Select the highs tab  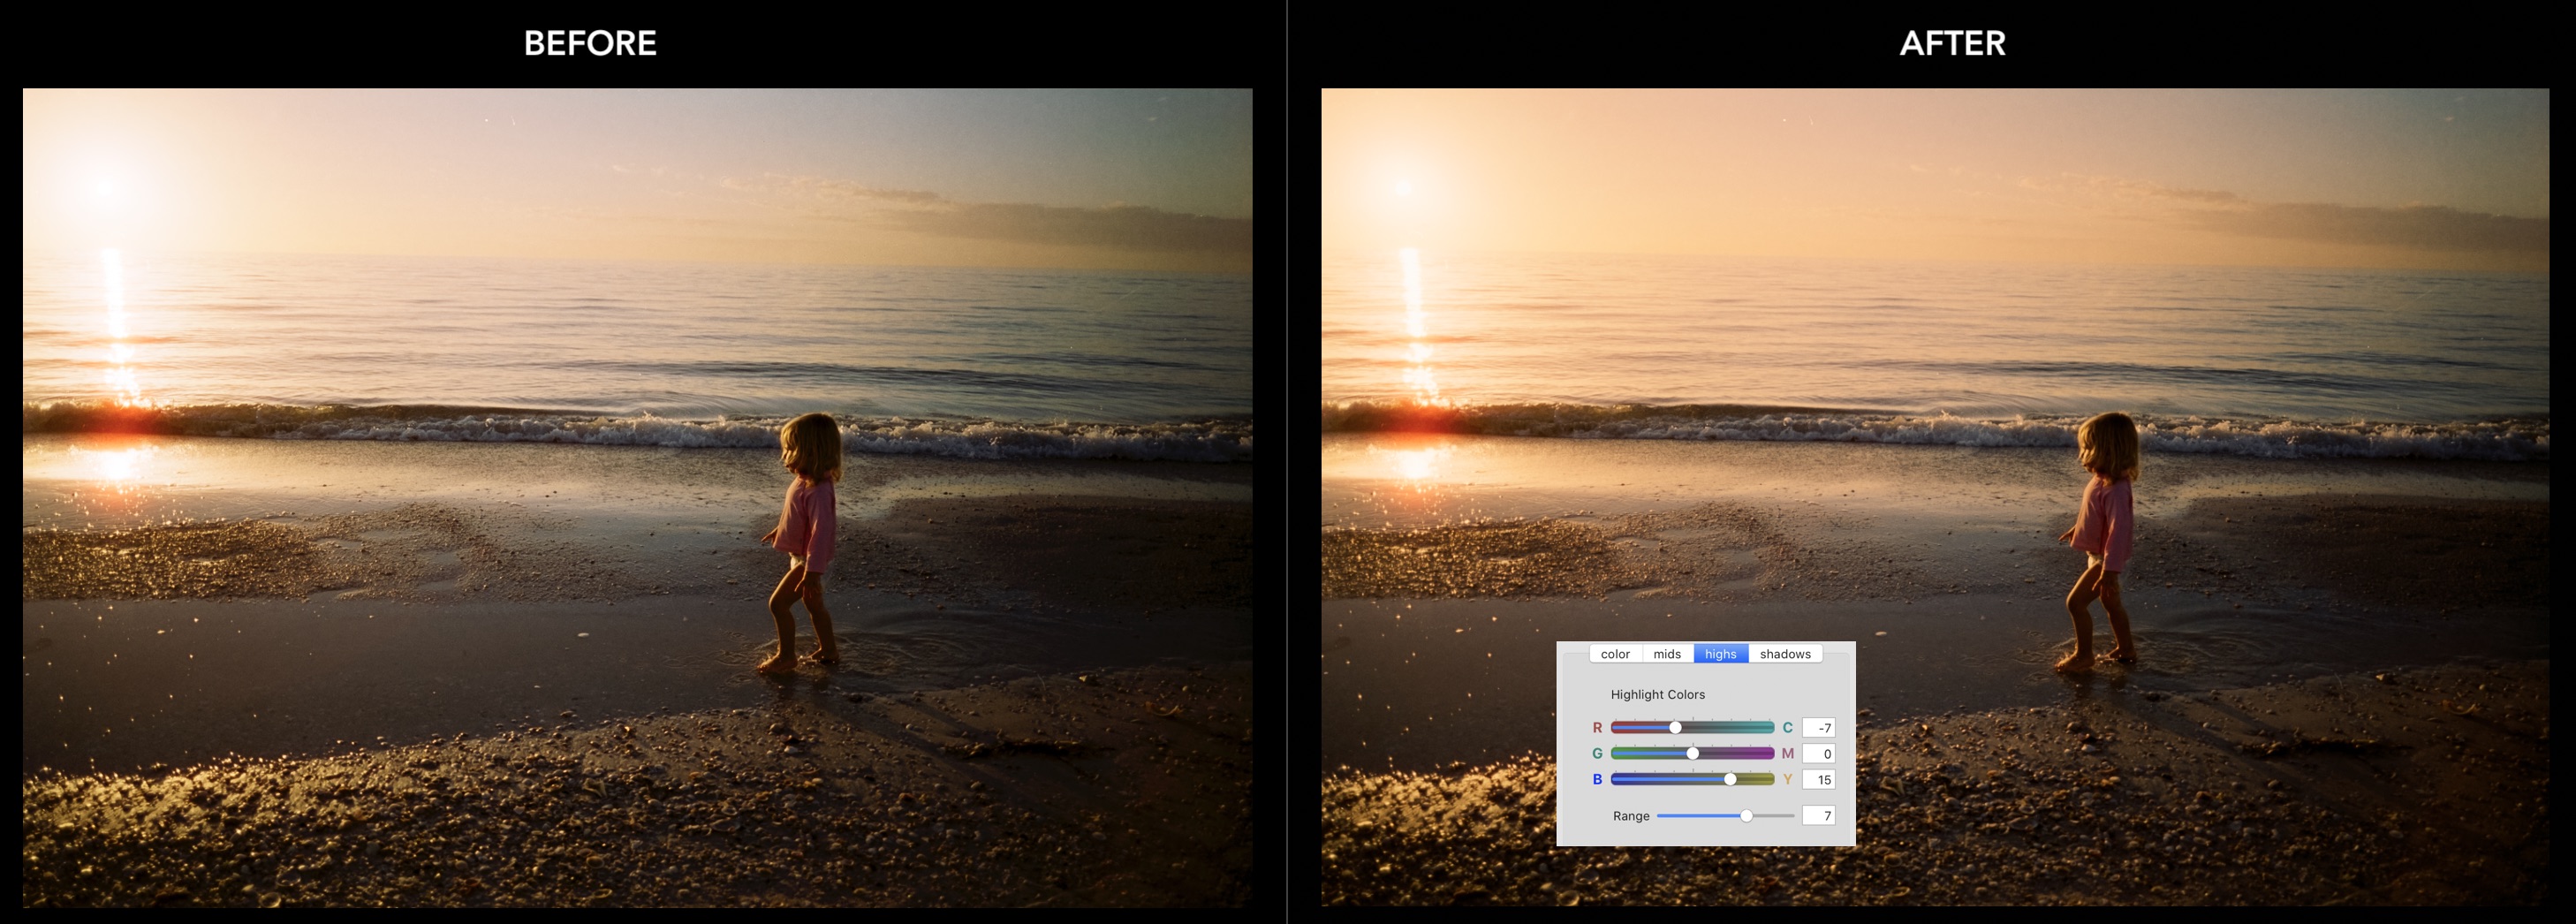click(1720, 654)
